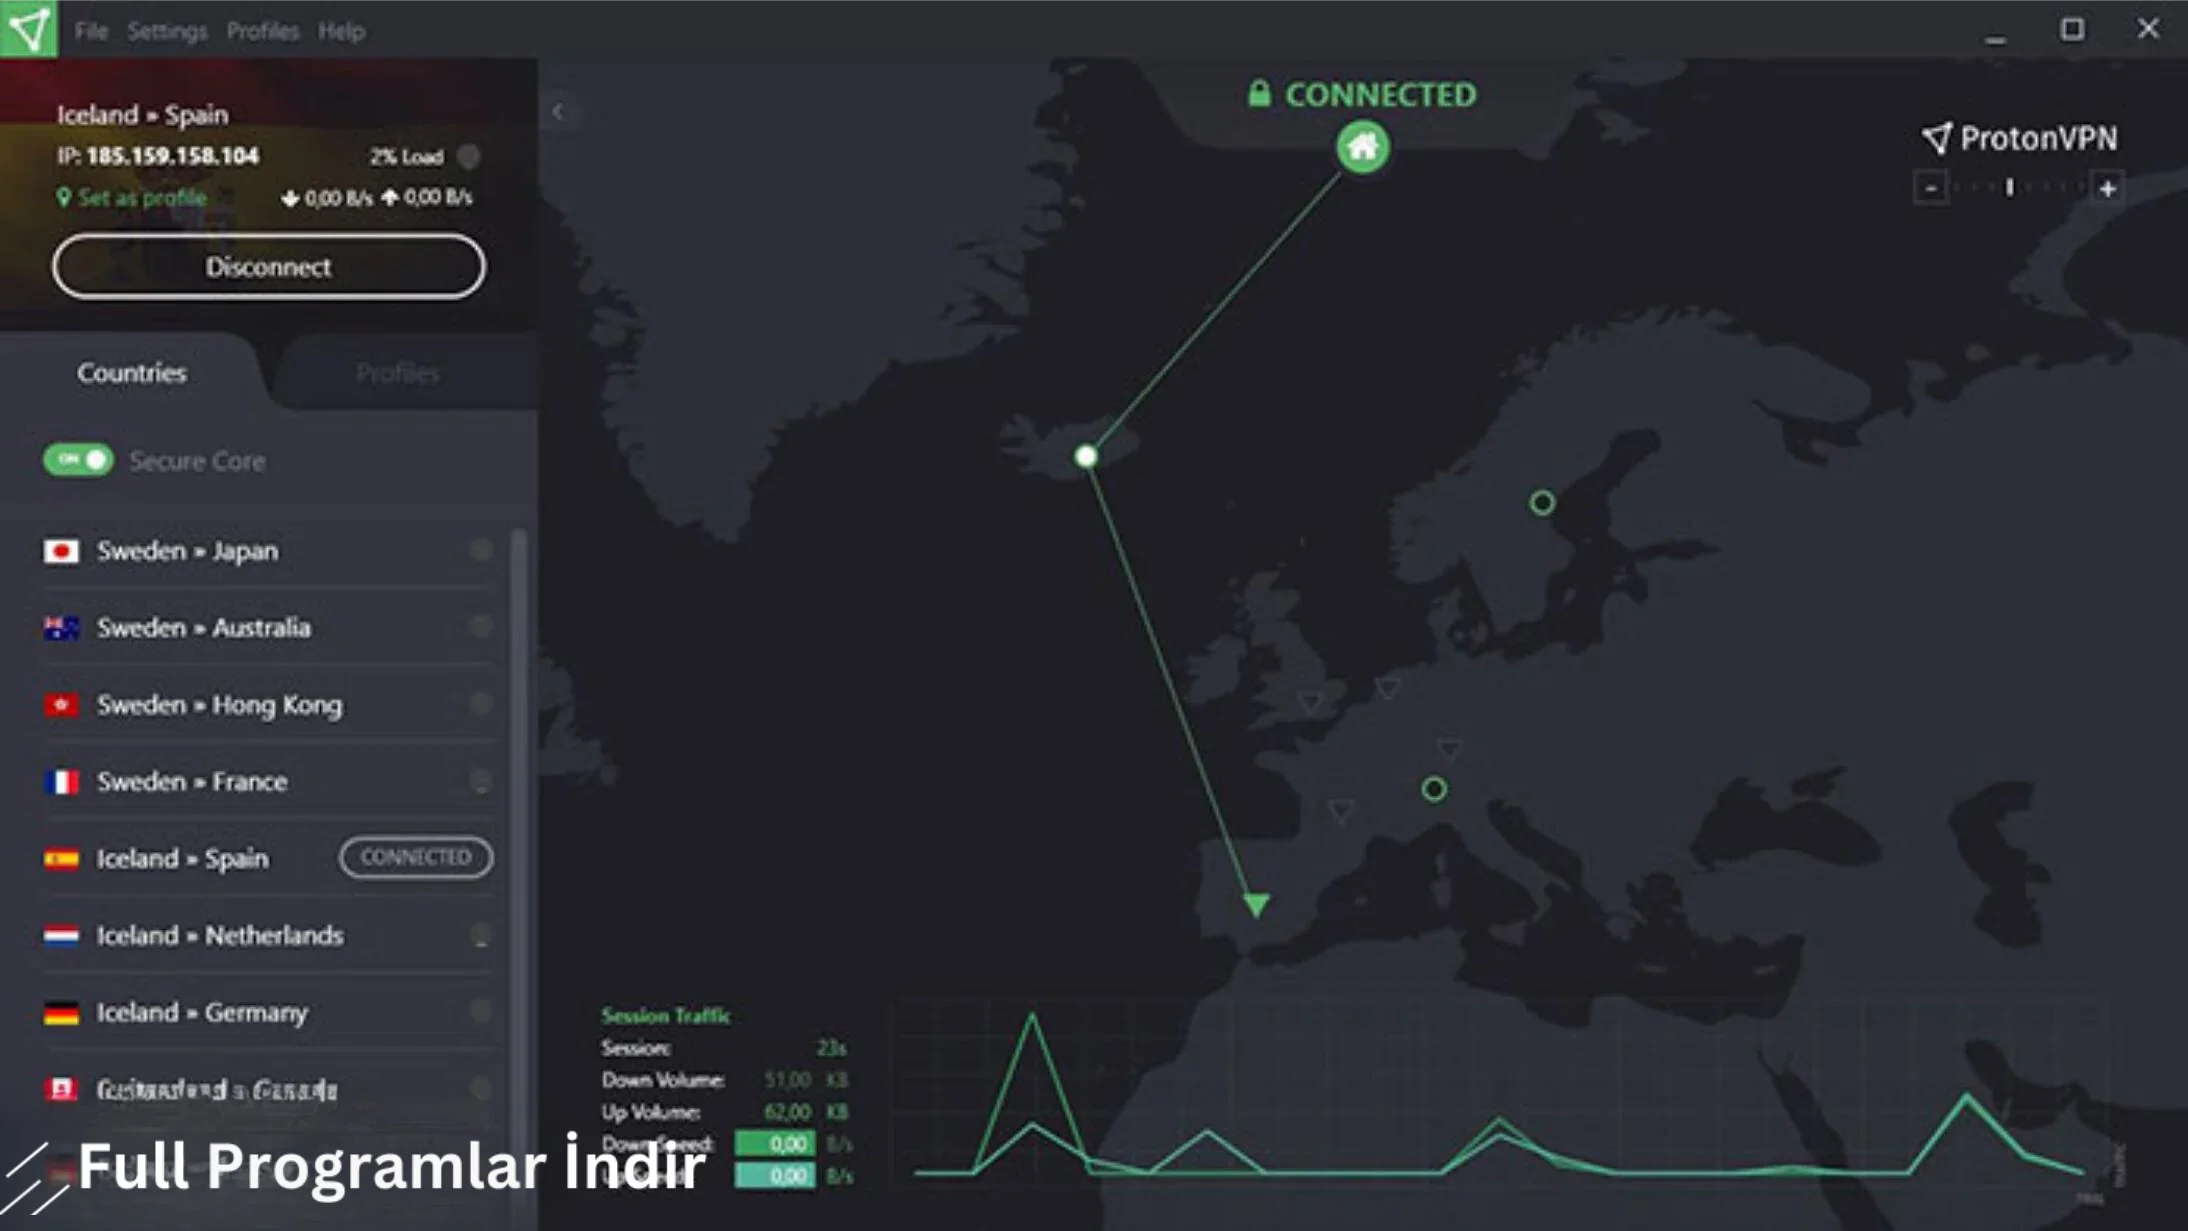Toggle the Secure Core switch off
Viewport: 2188px width, 1231px height.
(x=78, y=459)
